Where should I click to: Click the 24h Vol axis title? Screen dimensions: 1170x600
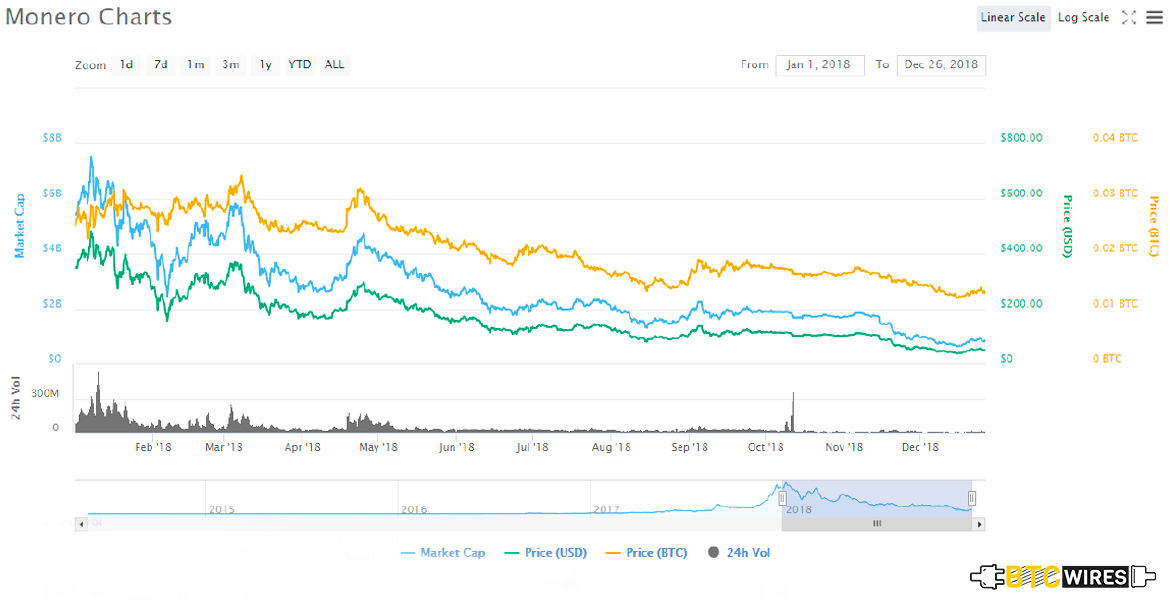(16, 397)
